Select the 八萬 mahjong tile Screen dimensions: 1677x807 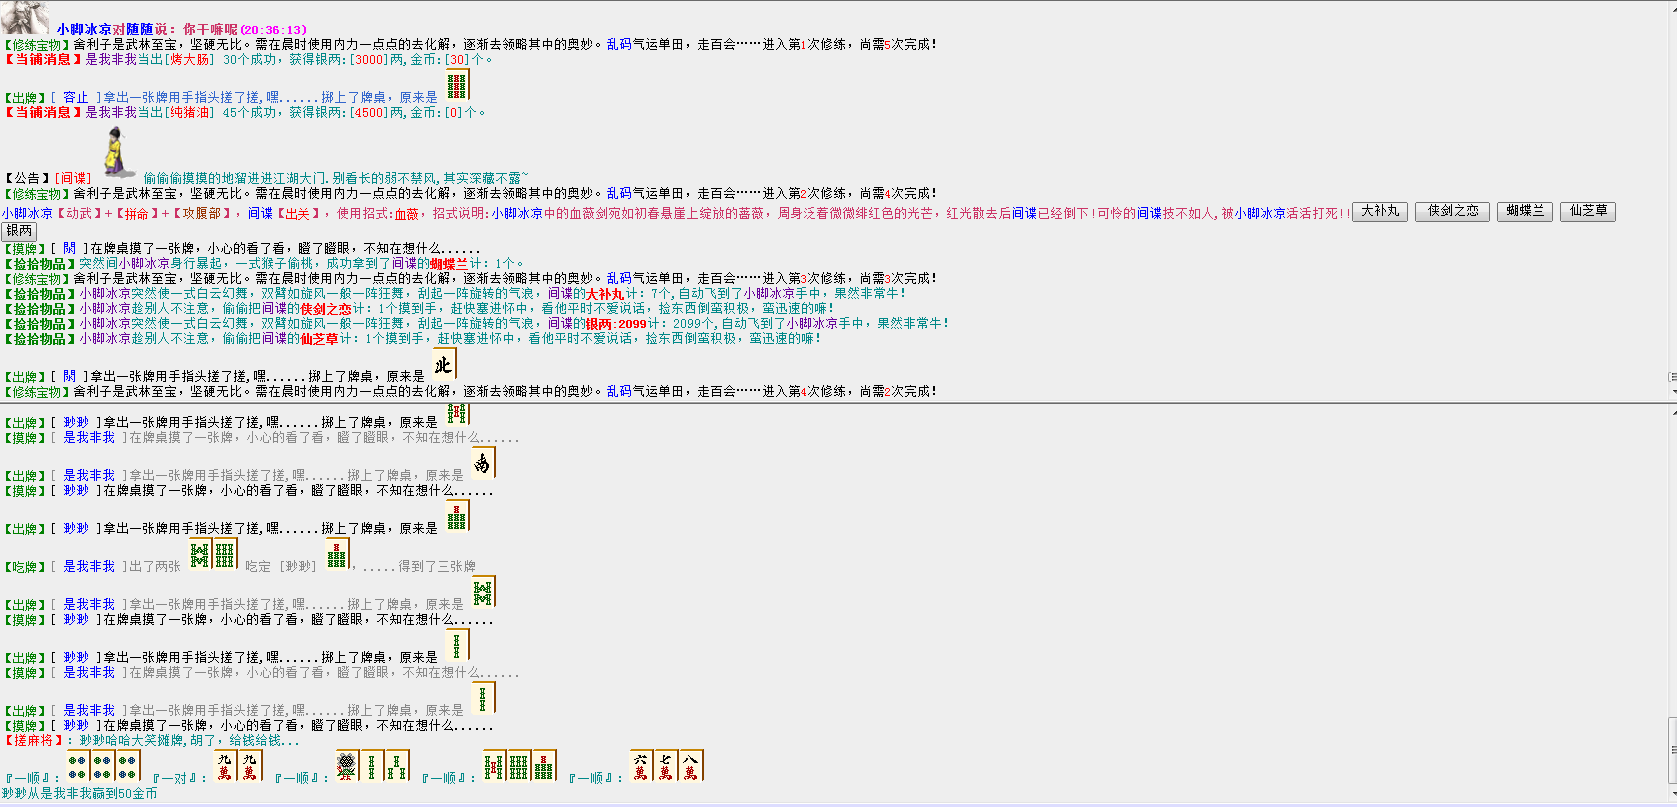[691, 766]
